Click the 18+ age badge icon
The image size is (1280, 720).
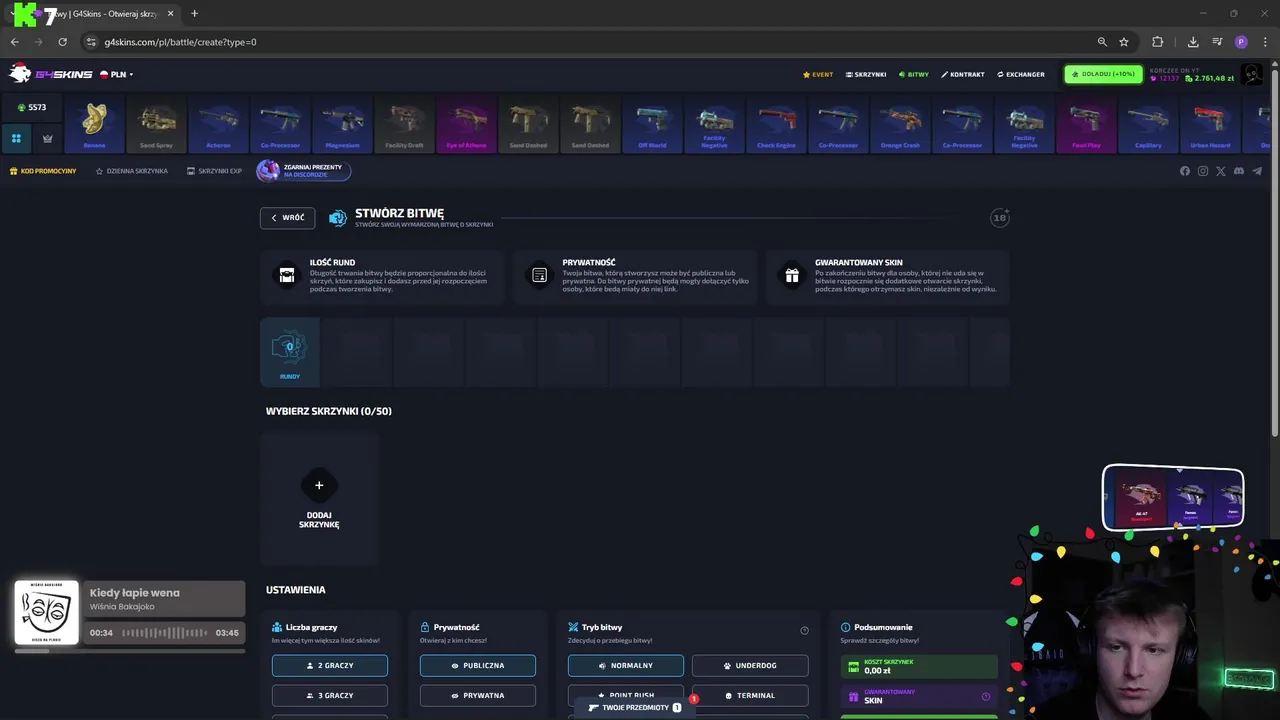coord(1000,217)
